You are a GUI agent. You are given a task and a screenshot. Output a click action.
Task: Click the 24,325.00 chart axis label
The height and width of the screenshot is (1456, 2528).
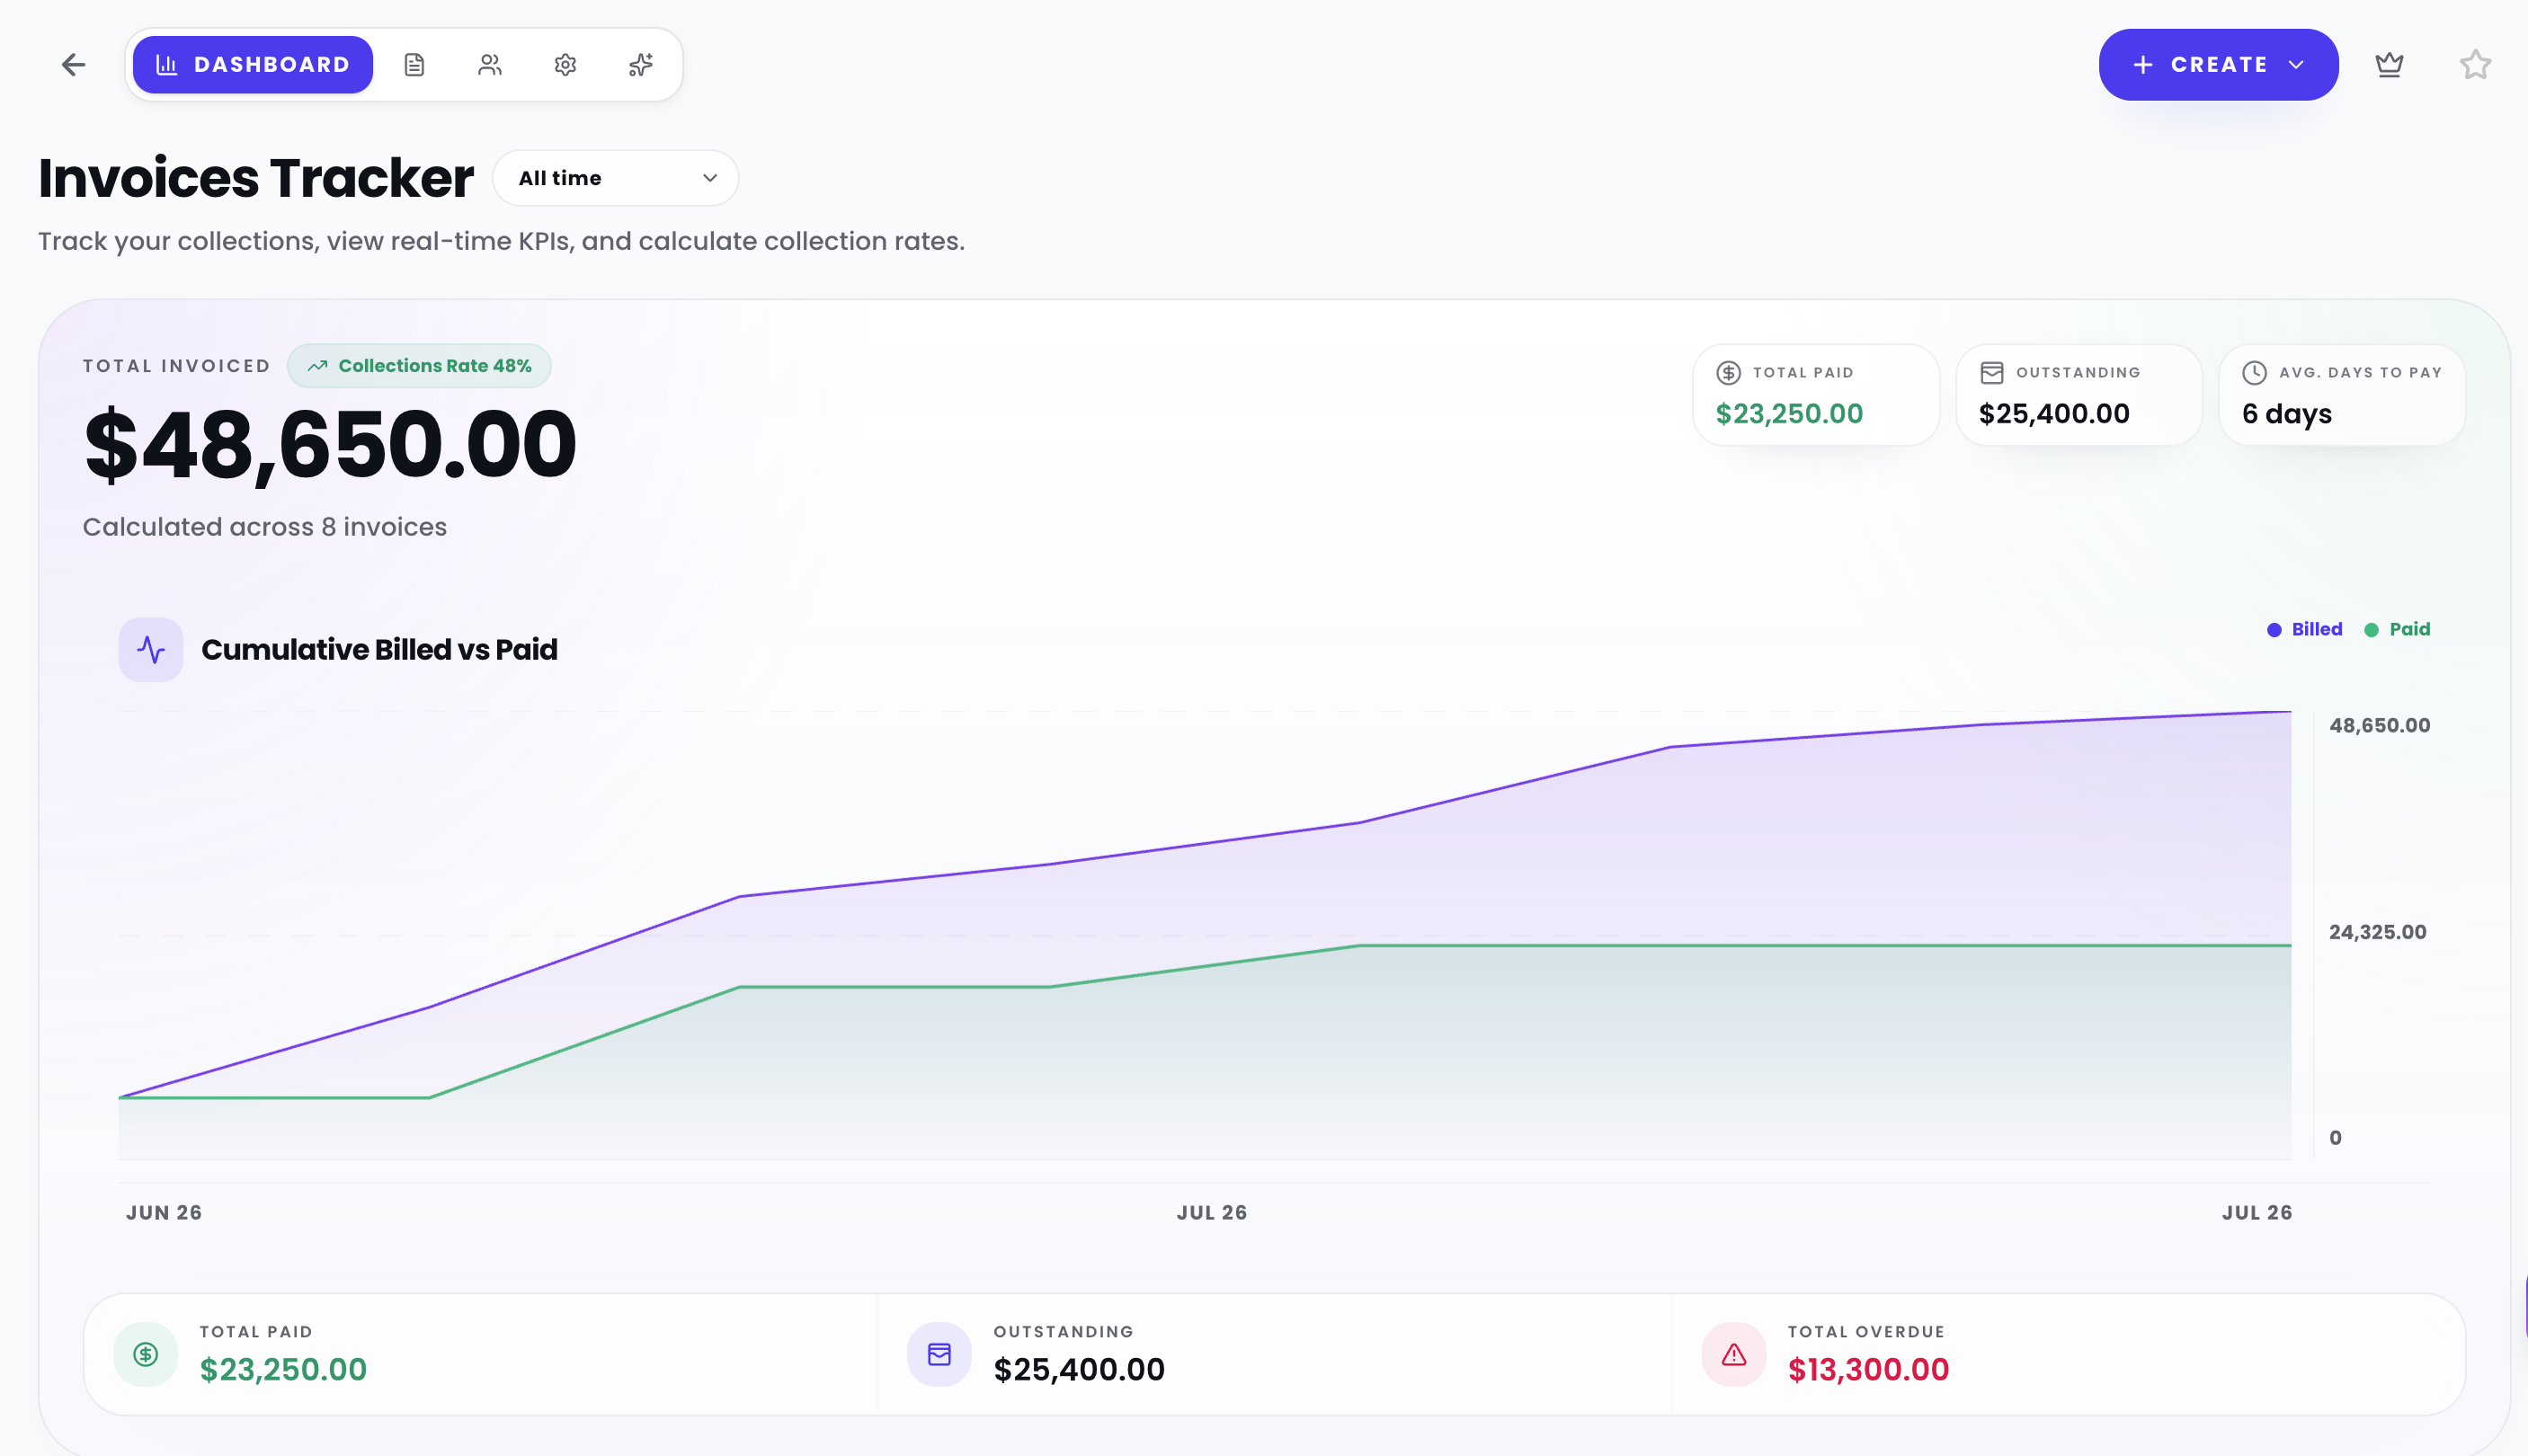(2377, 932)
